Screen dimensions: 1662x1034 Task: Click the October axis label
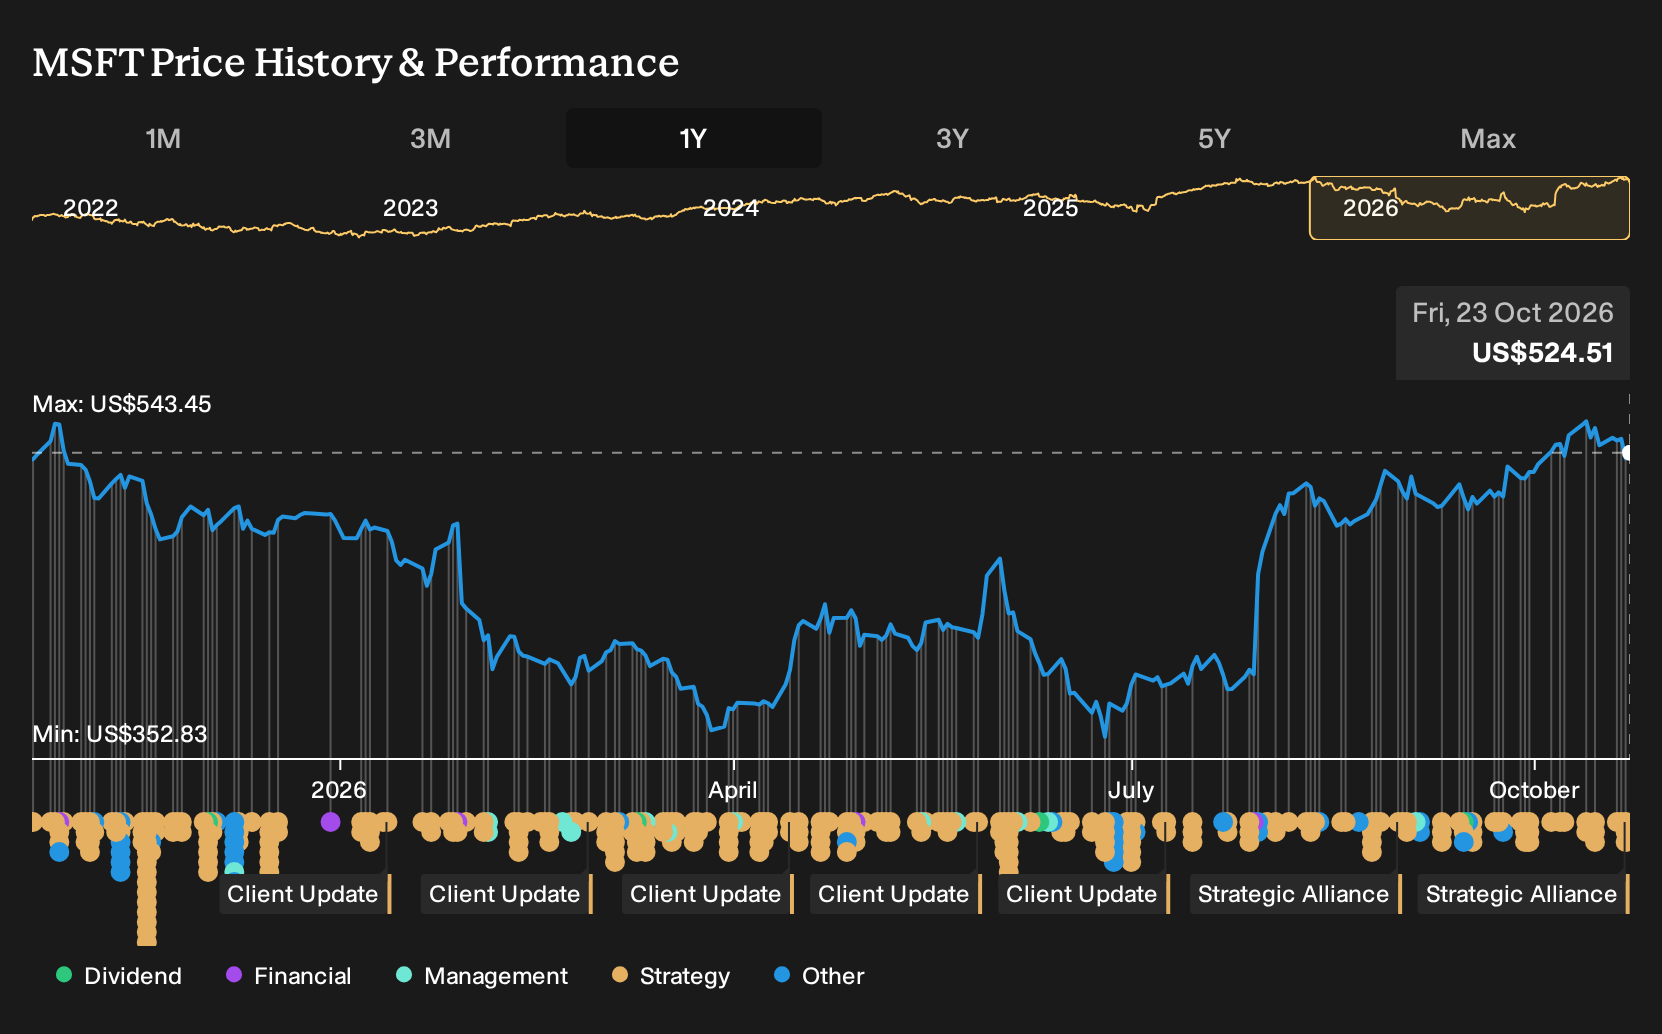pos(1534,790)
